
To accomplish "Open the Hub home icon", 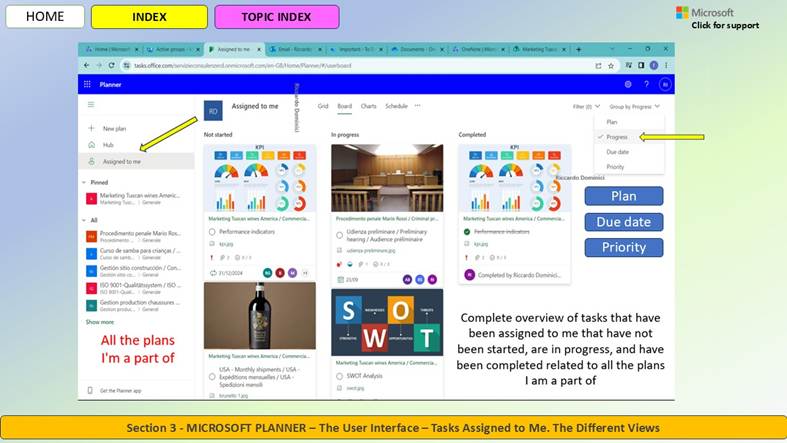I will point(91,144).
